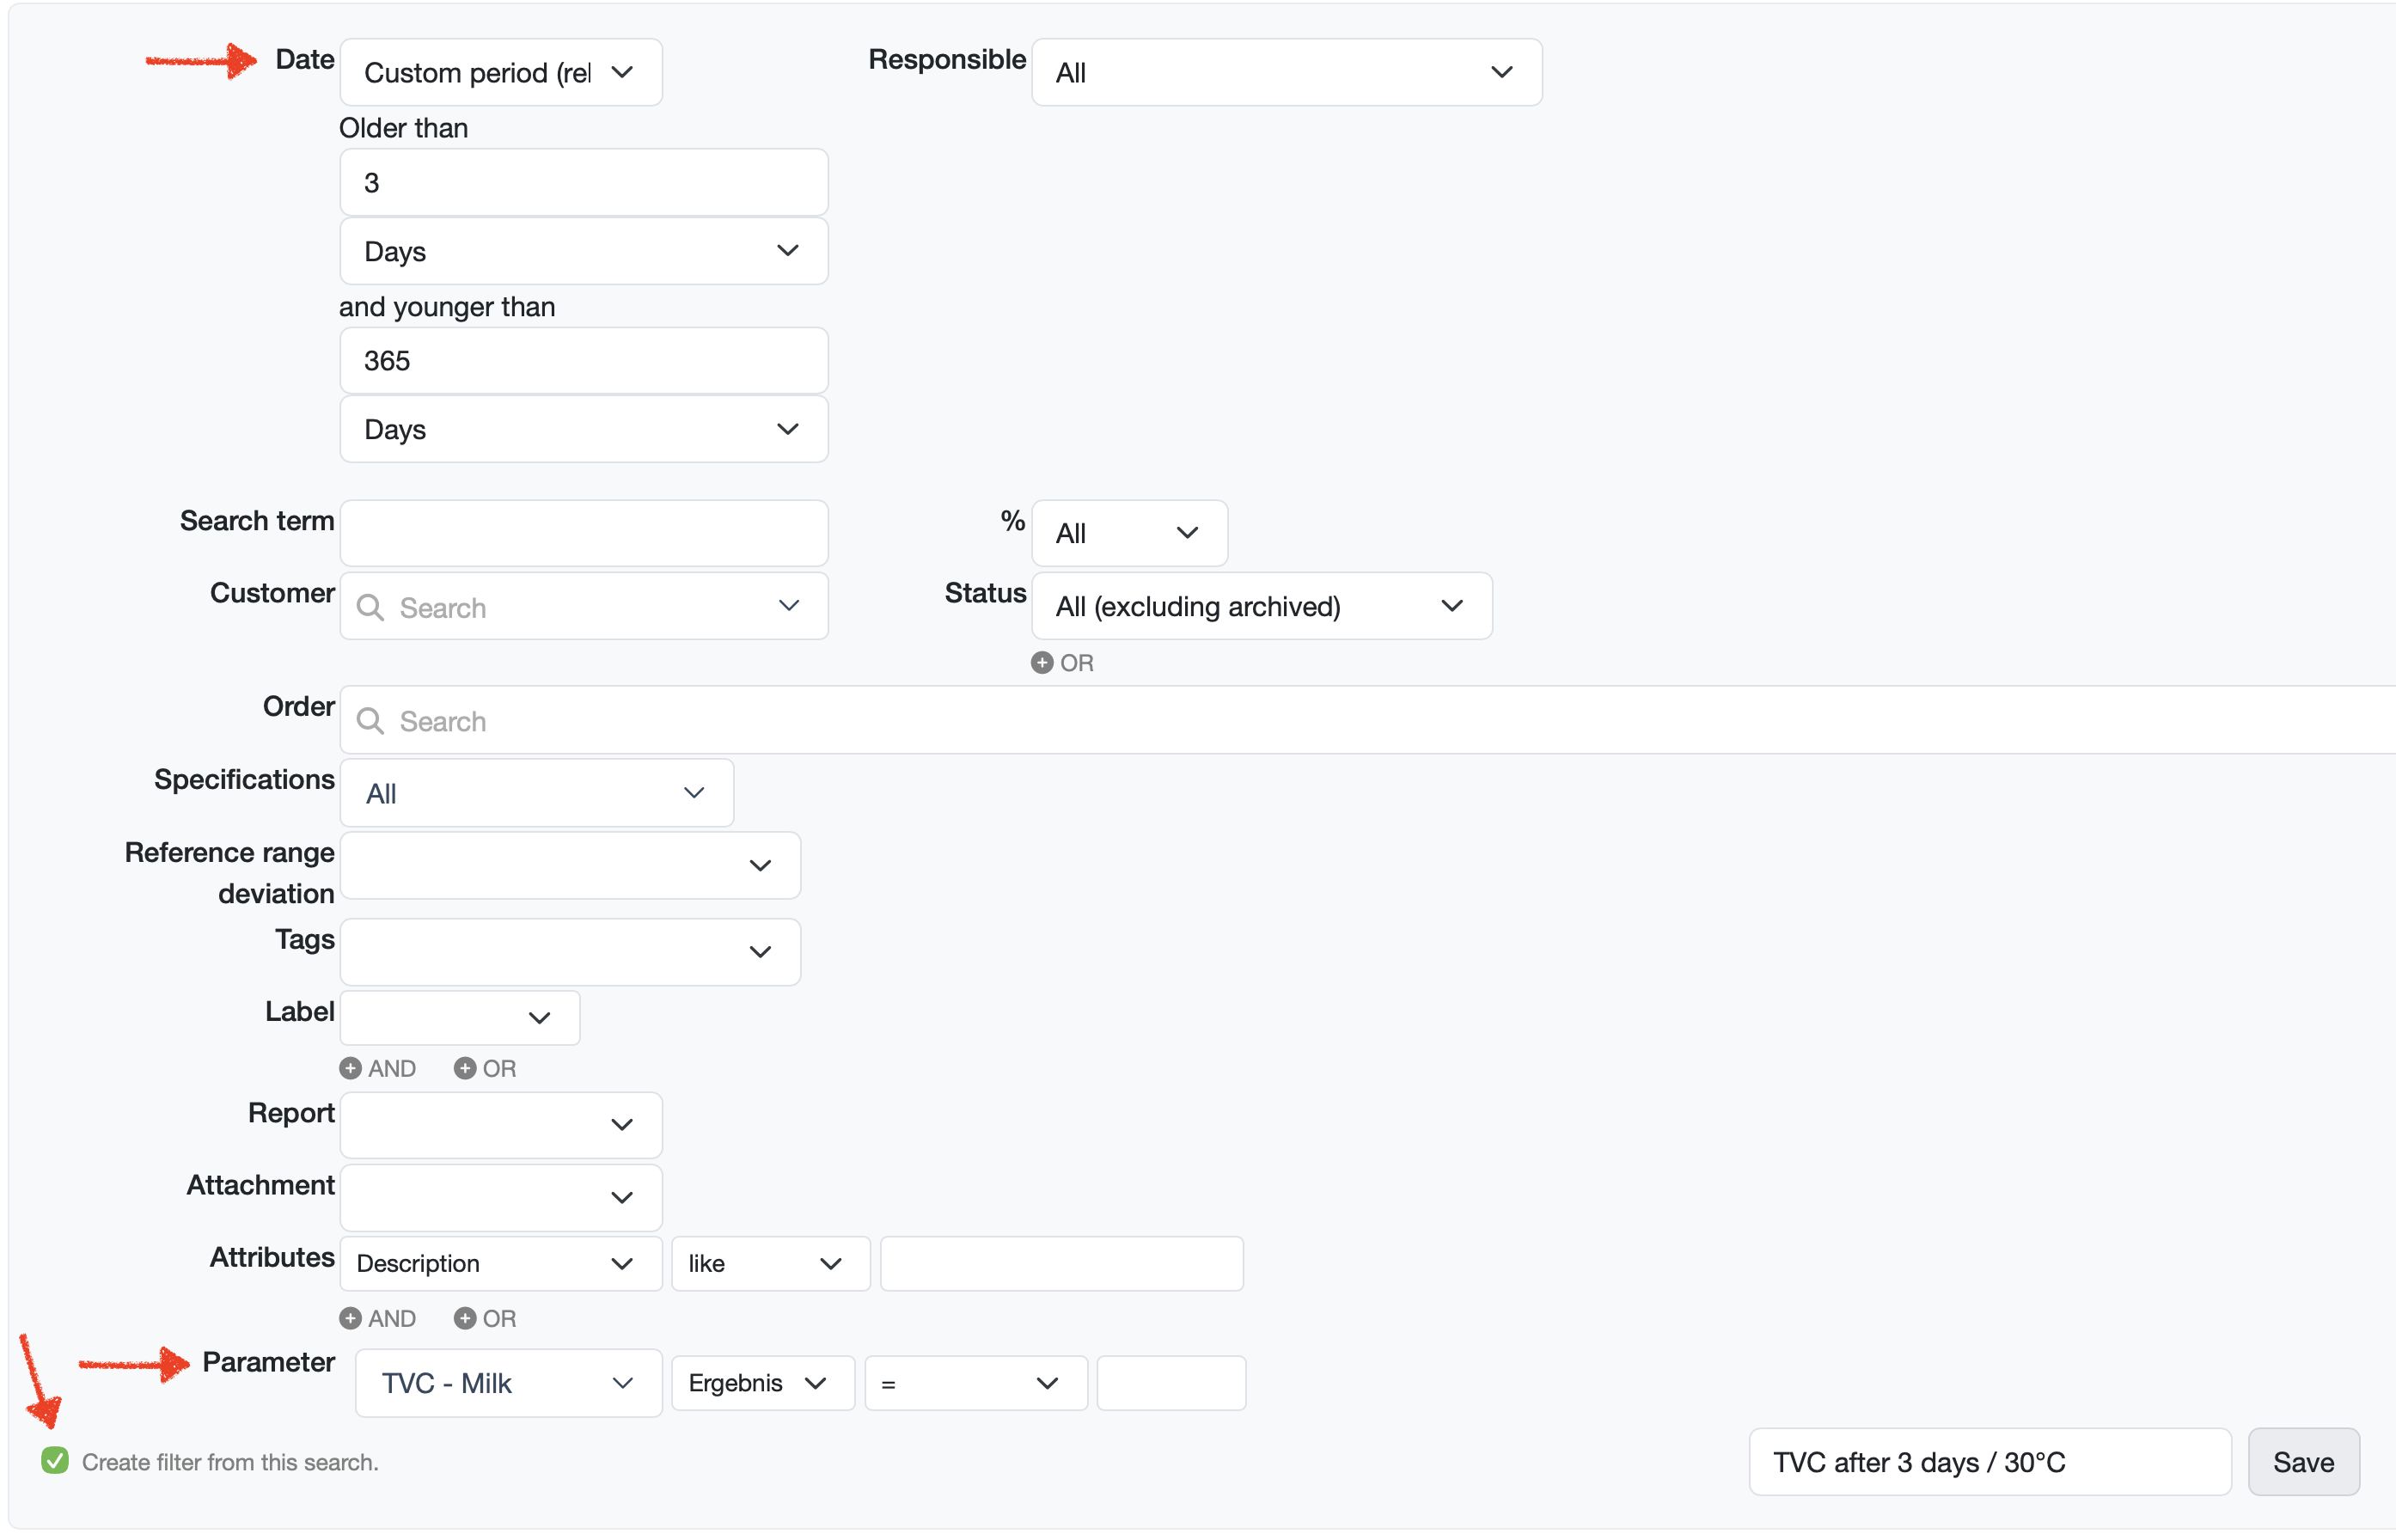Image resolution: width=2396 pixels, height=1540 pixels.
Task: Click the 'and younger than' 365 field
Action: pyautogui.click(x=583, y=361)
